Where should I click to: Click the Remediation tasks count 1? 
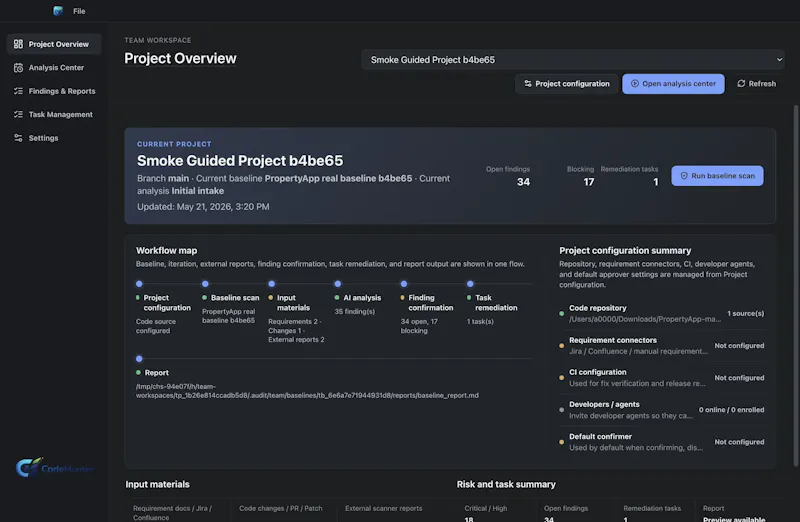pyautogui.click(x=656, y=182)
